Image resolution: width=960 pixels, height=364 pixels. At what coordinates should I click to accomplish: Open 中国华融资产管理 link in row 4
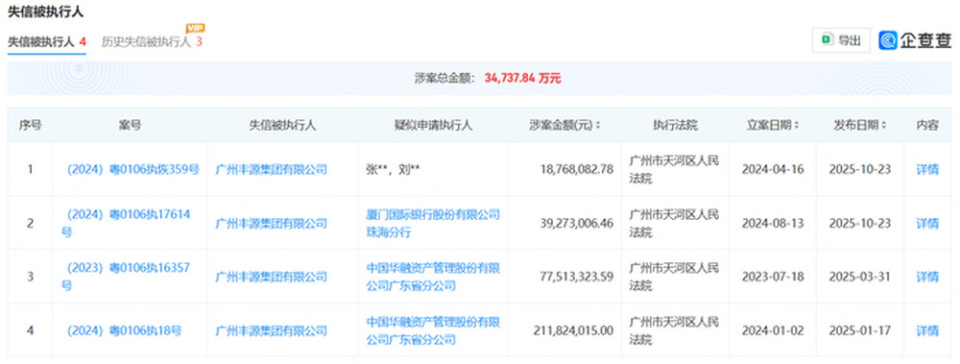433,330
